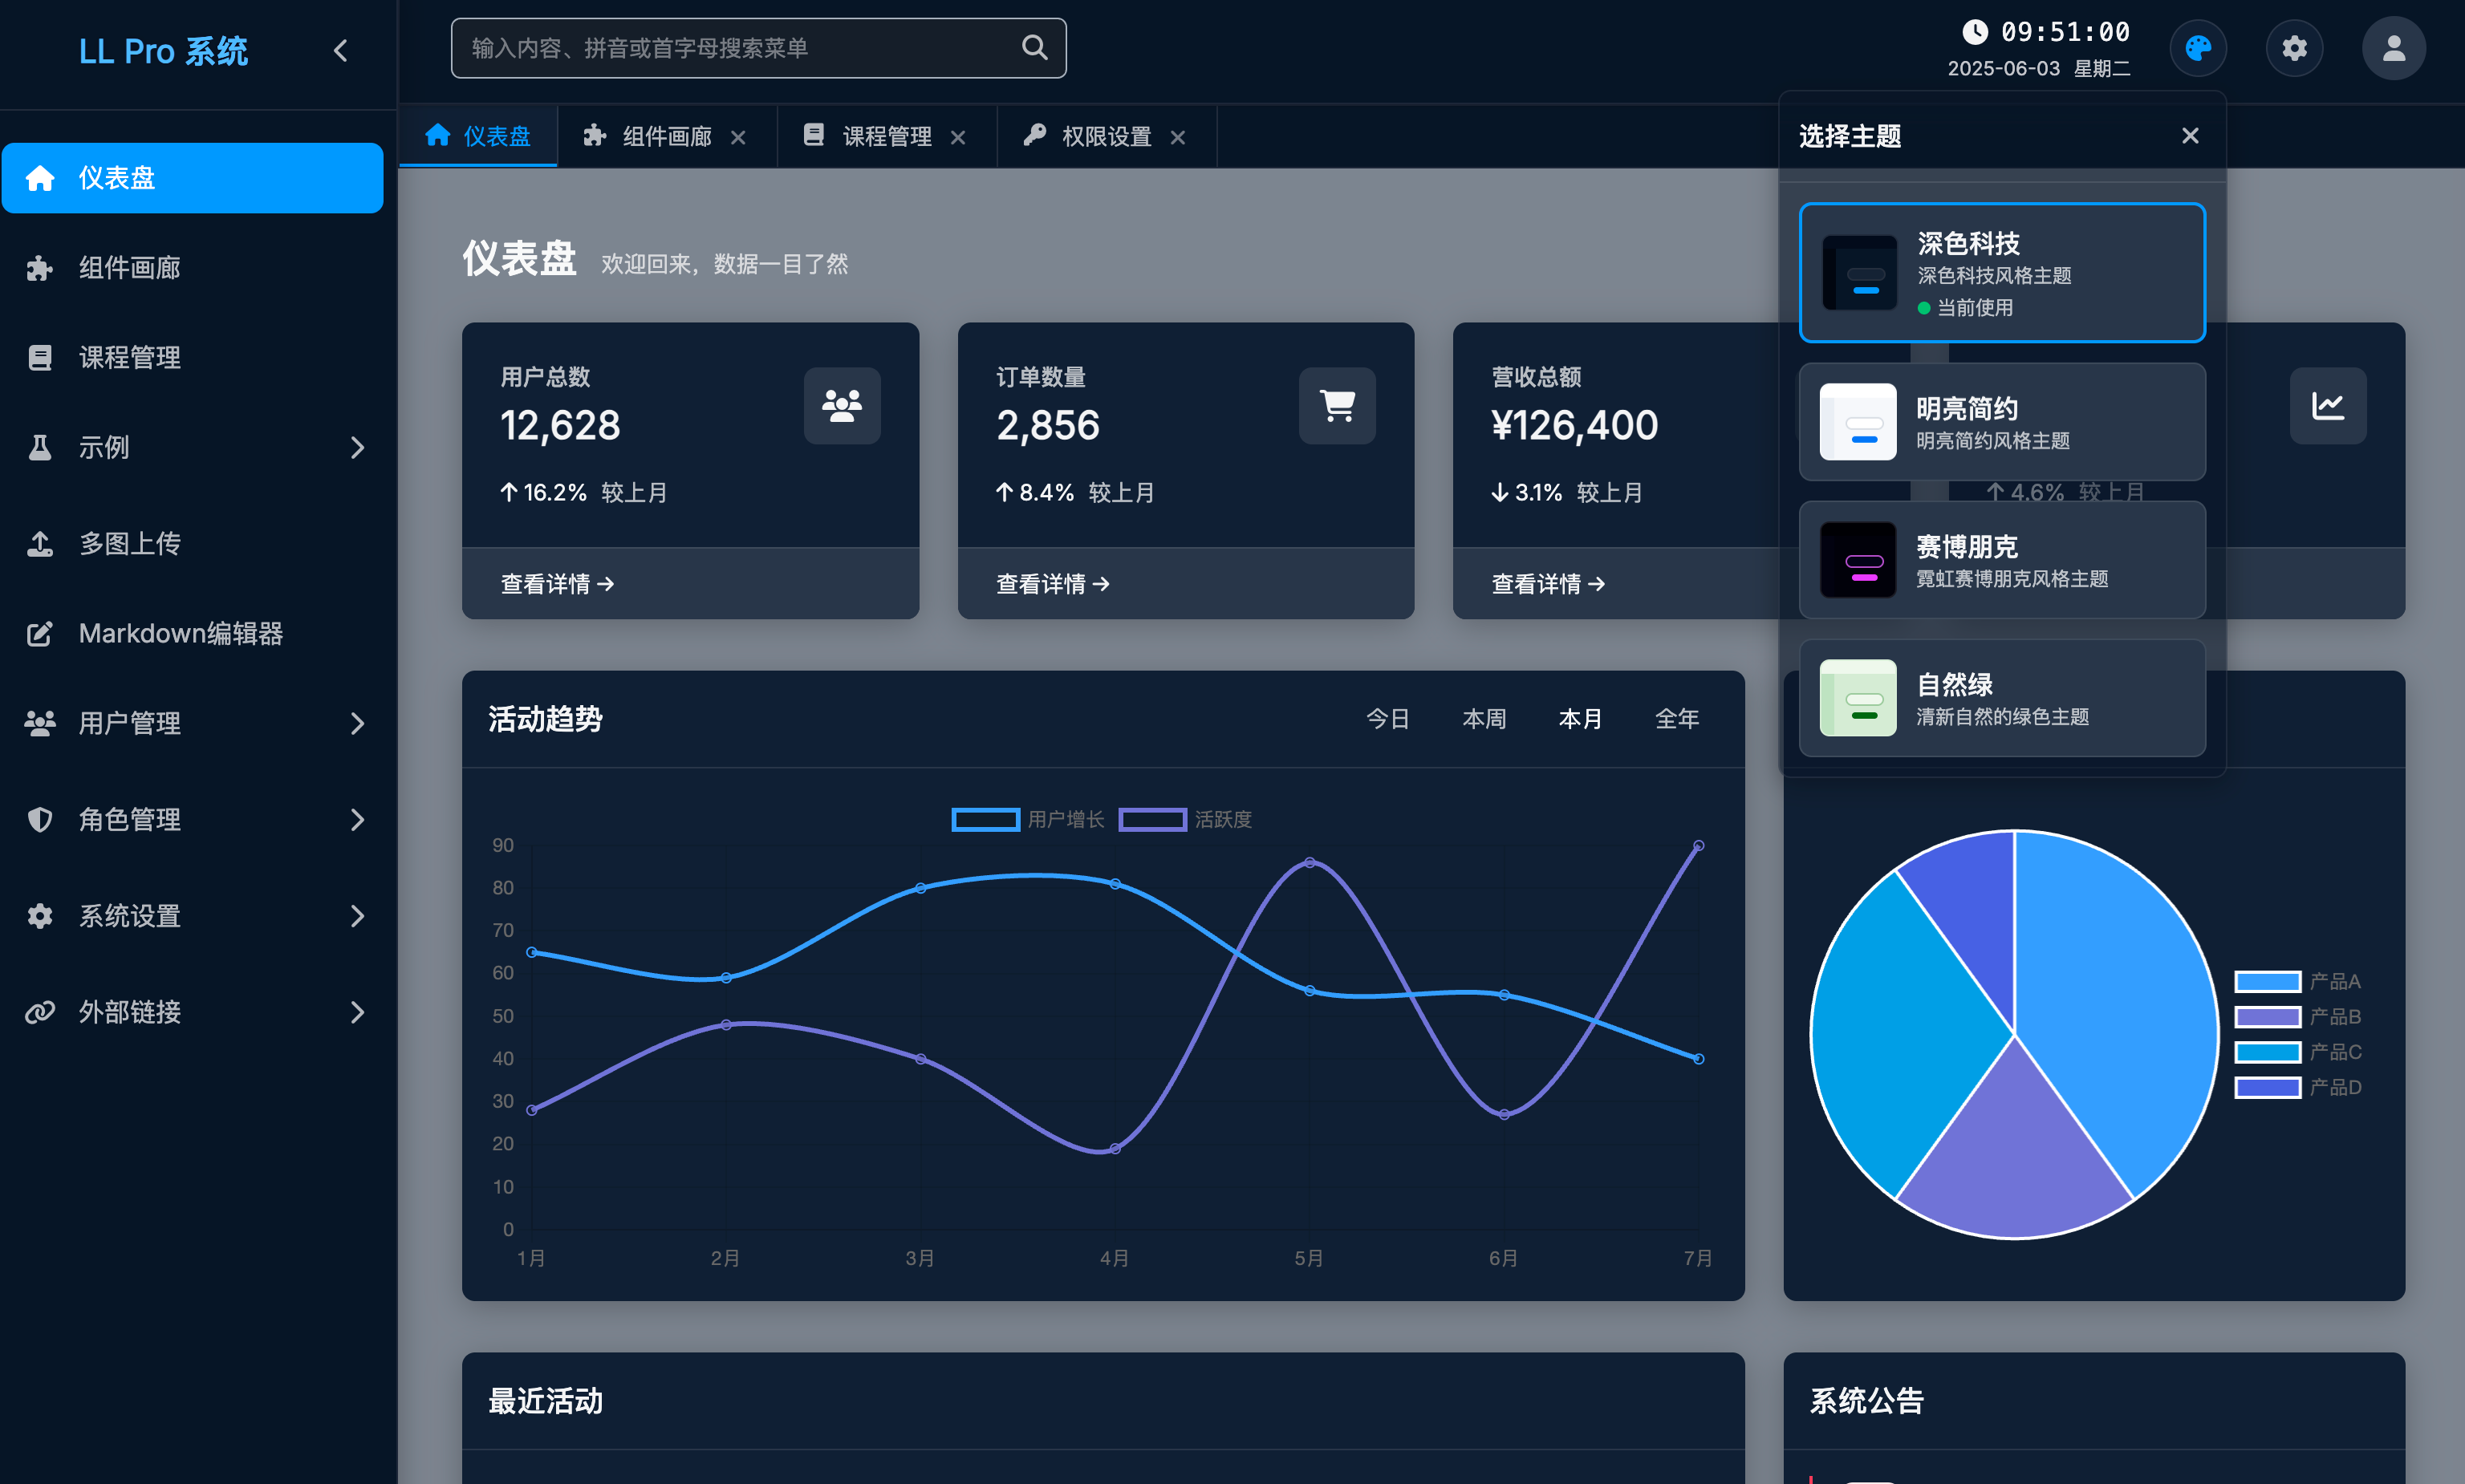Open the theme palette icon
Viewport: 2465px width, 1484px height.
2197,48
